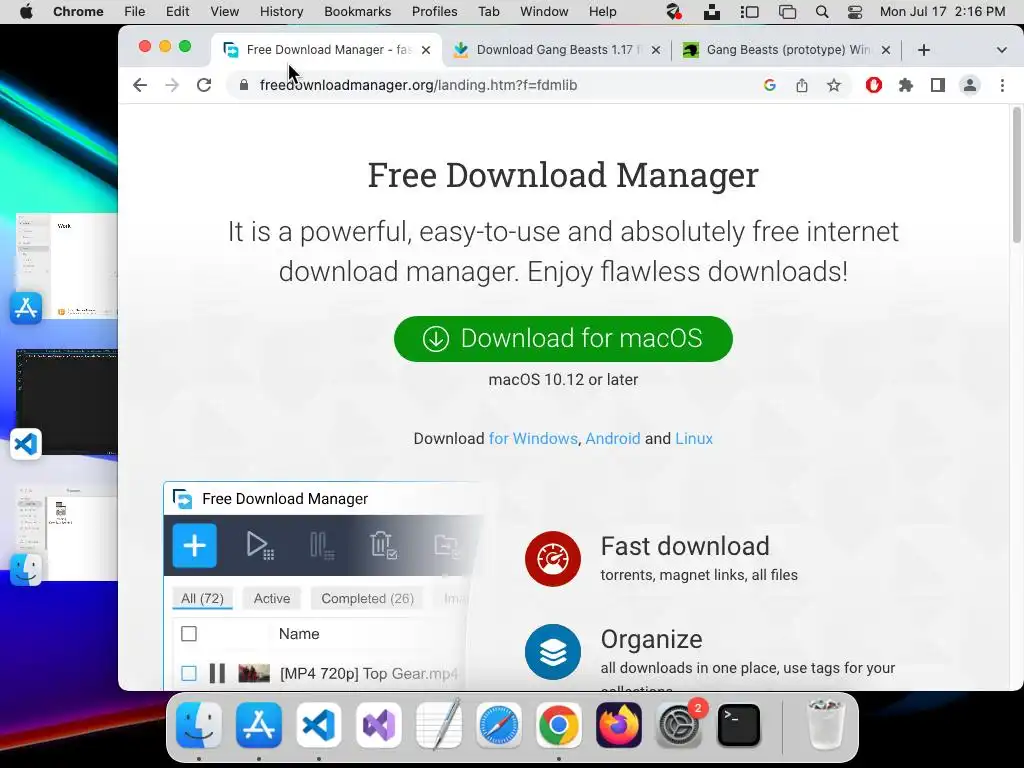Click the padlock site info icon

(244, 85)
